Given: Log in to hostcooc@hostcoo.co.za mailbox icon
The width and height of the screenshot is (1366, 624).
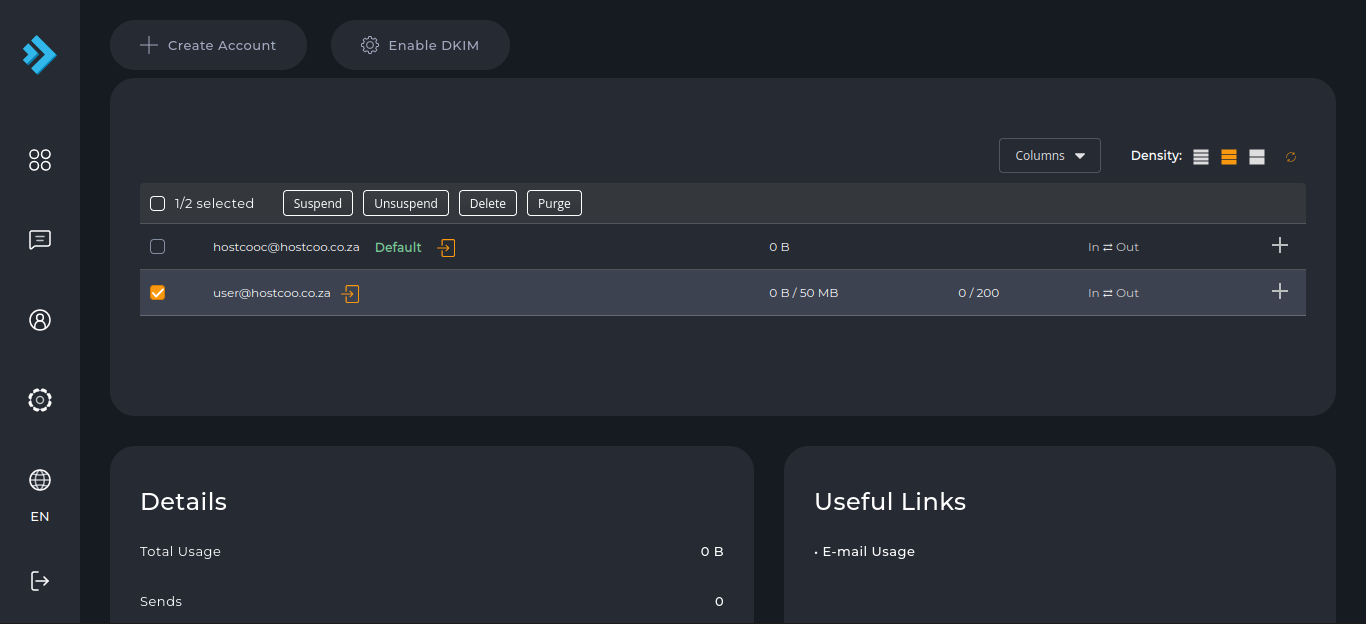Looking at the screenshot, I should tap(446, 247).
